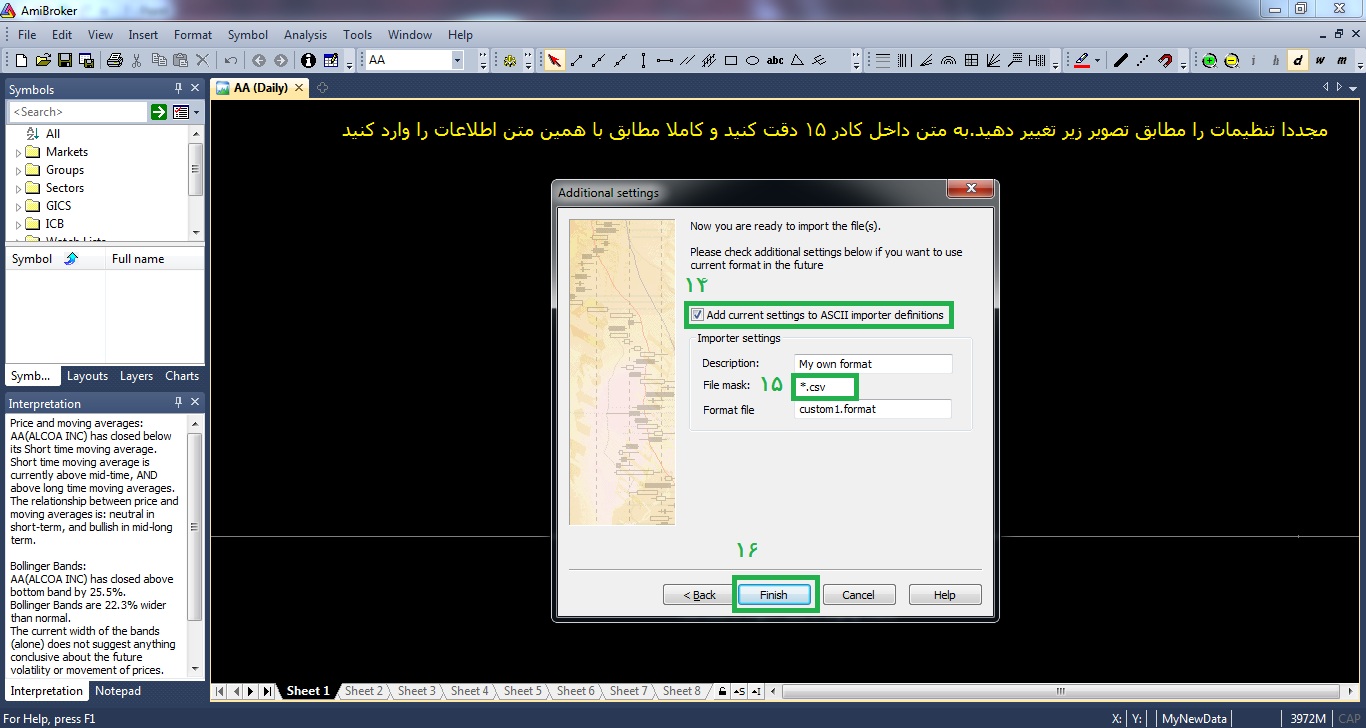Select the red arrow pointer tool
Image resolution: width=1366 pixels, height=728 pixels.
[x=555, y=61]
